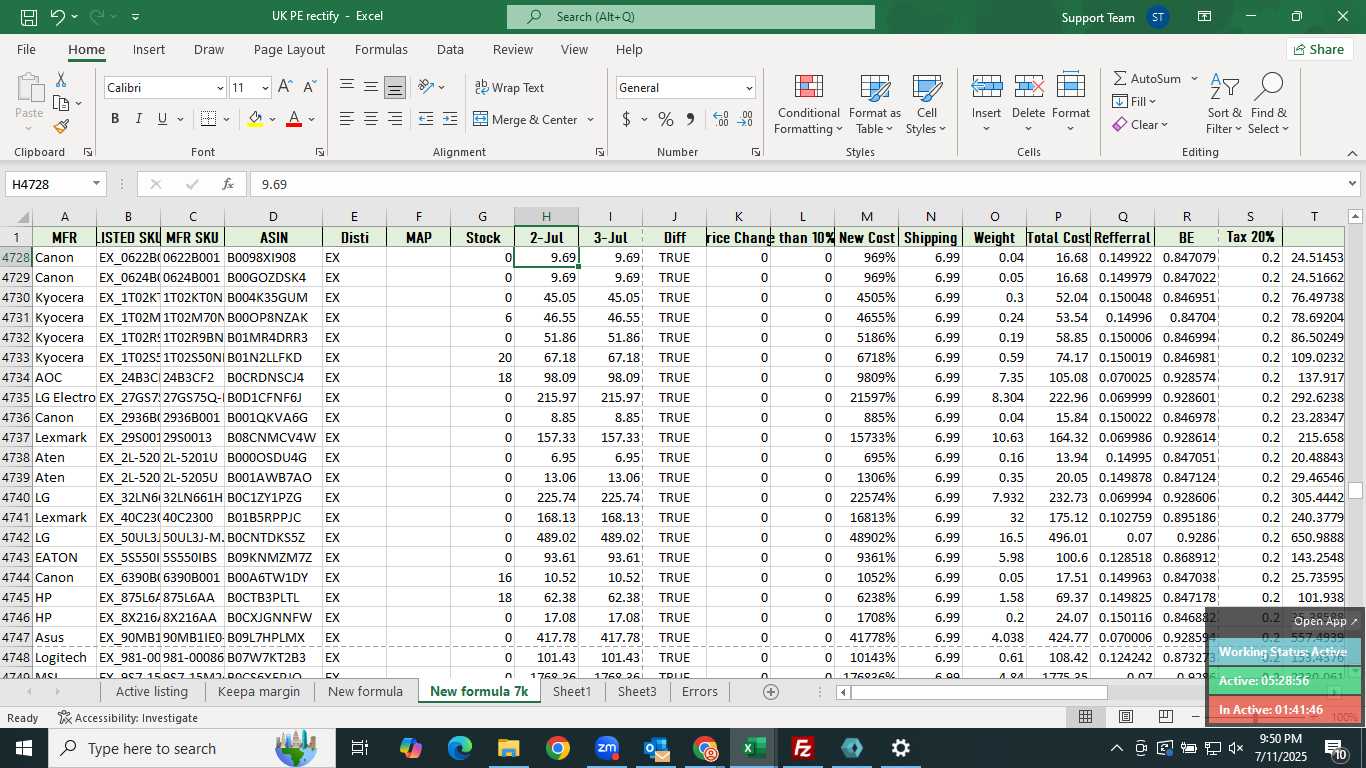Open the Font size dropdown
This screenshot has width=1366, height=768.
pos(264,88)
